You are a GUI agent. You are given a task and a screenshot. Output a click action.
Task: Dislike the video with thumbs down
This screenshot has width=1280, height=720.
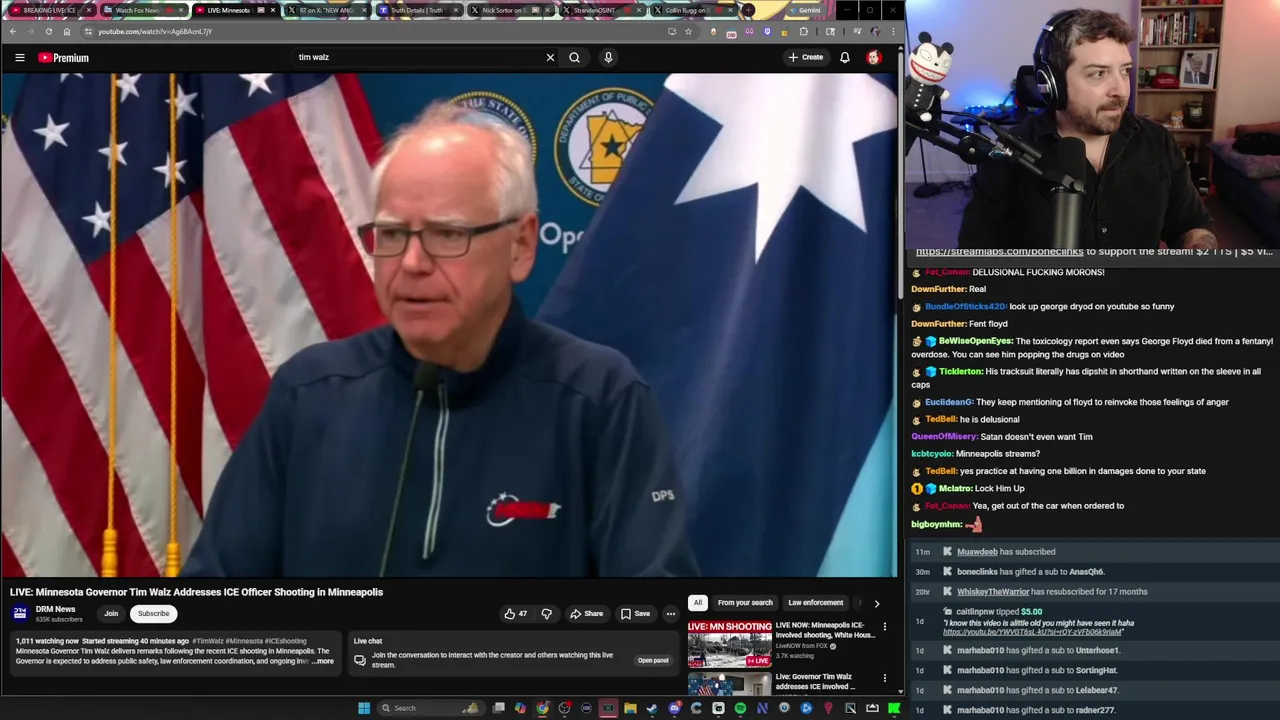coord(547,614)
